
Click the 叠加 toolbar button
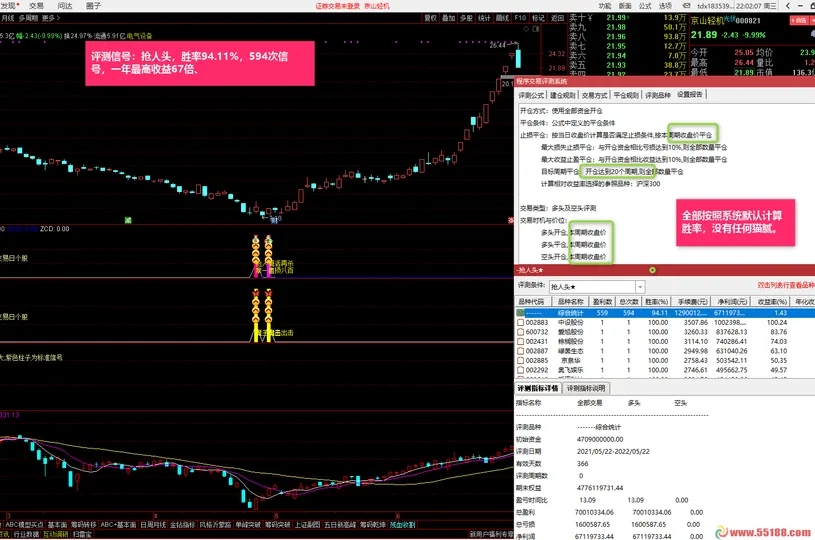click(x=448, y=17)
